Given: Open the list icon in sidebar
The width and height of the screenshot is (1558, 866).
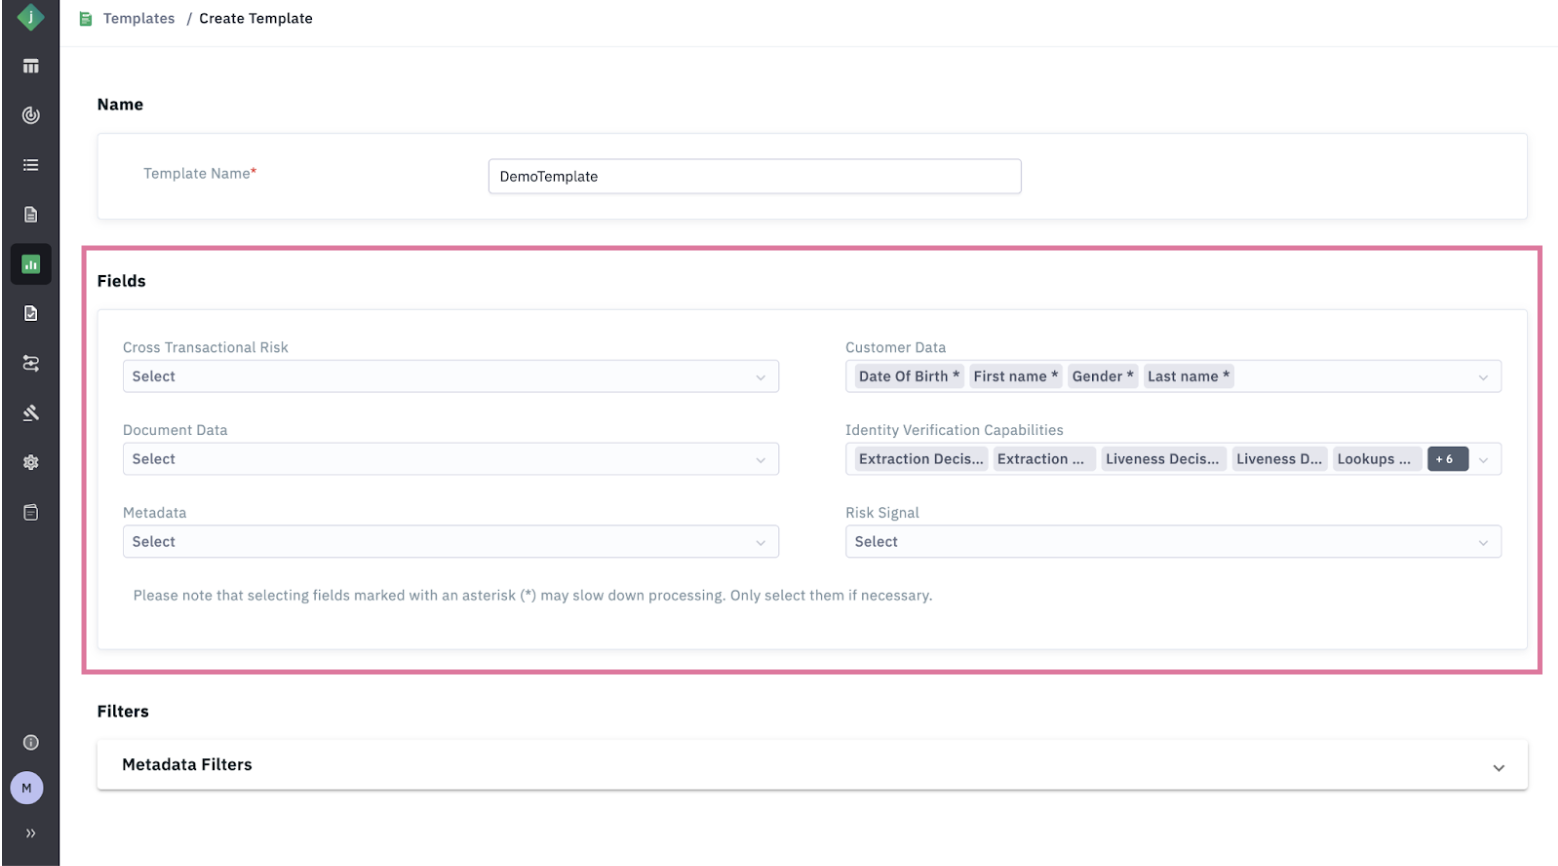Looking at the screenshot, I should pos(31,165).
